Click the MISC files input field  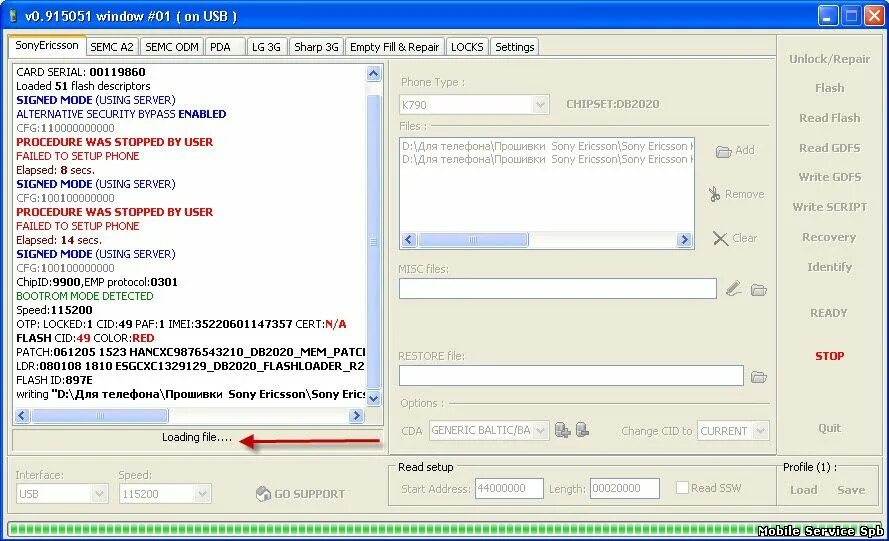(x=557, y=289)
